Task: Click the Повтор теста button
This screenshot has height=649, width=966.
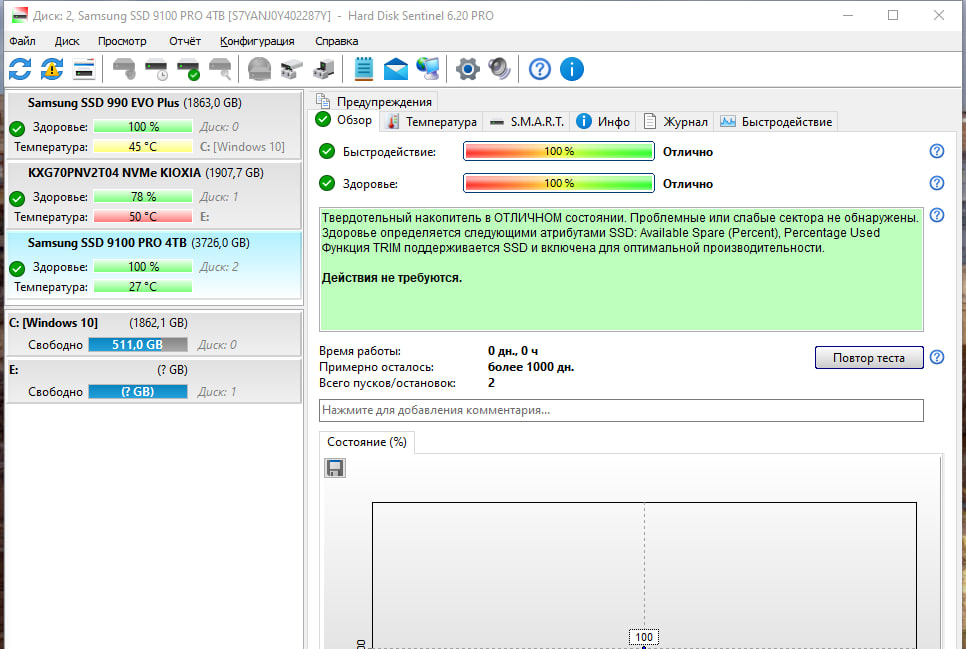Action: [869, 357]
